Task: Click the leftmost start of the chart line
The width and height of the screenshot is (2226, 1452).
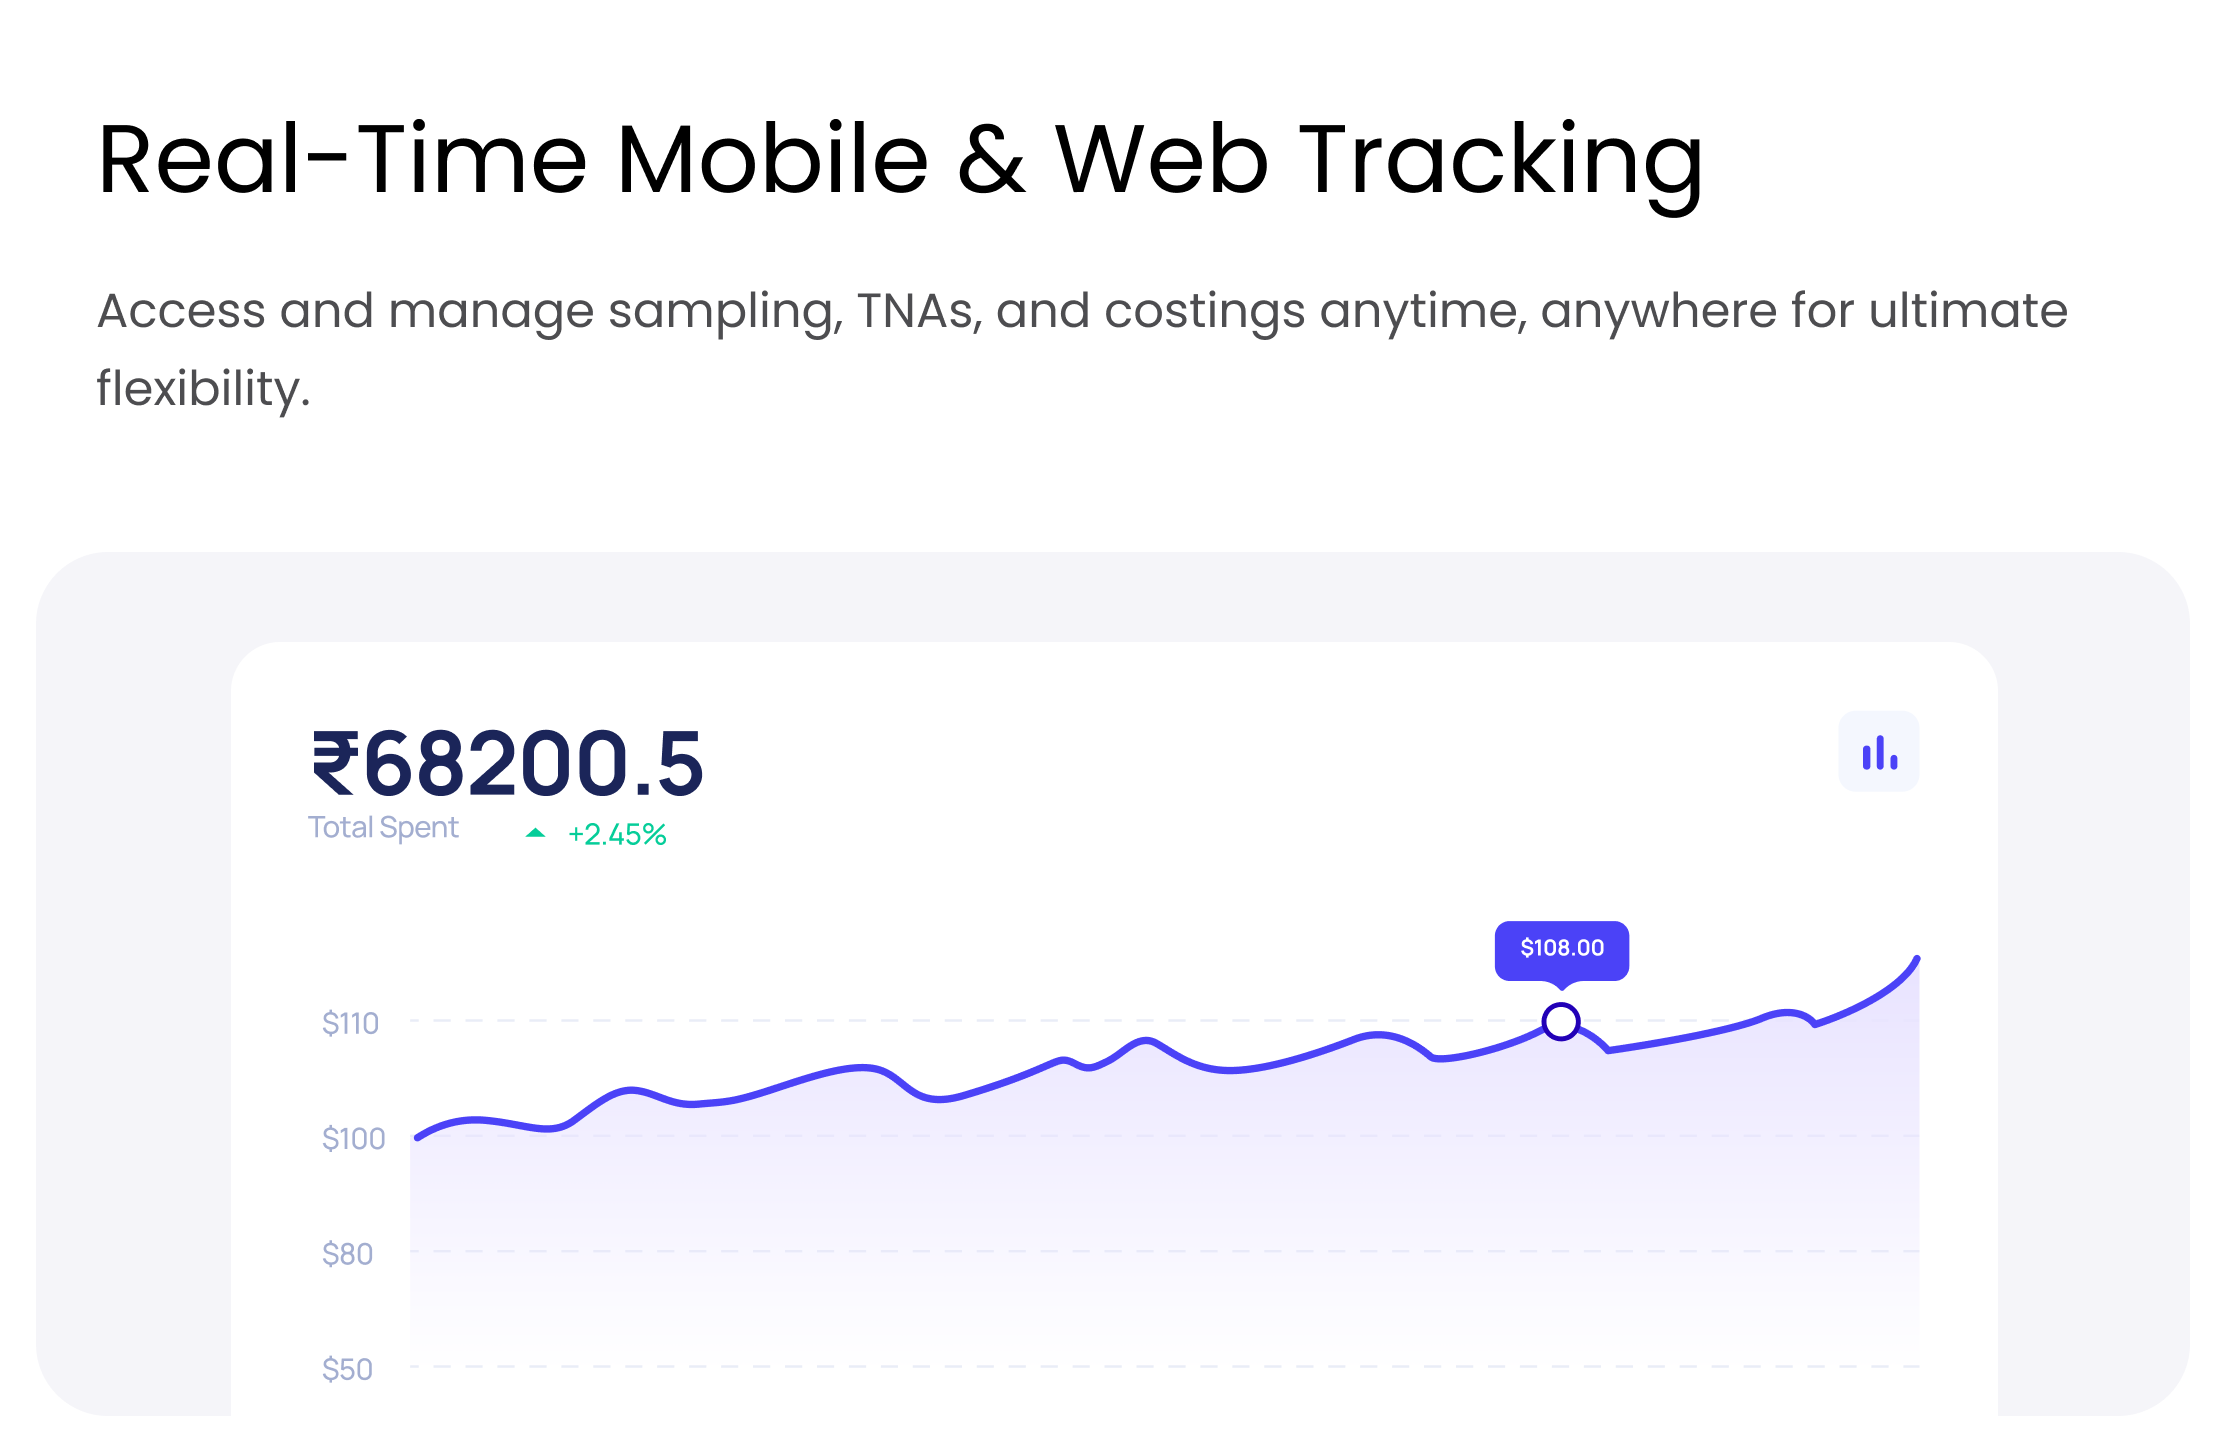Action: point(418,1137)
